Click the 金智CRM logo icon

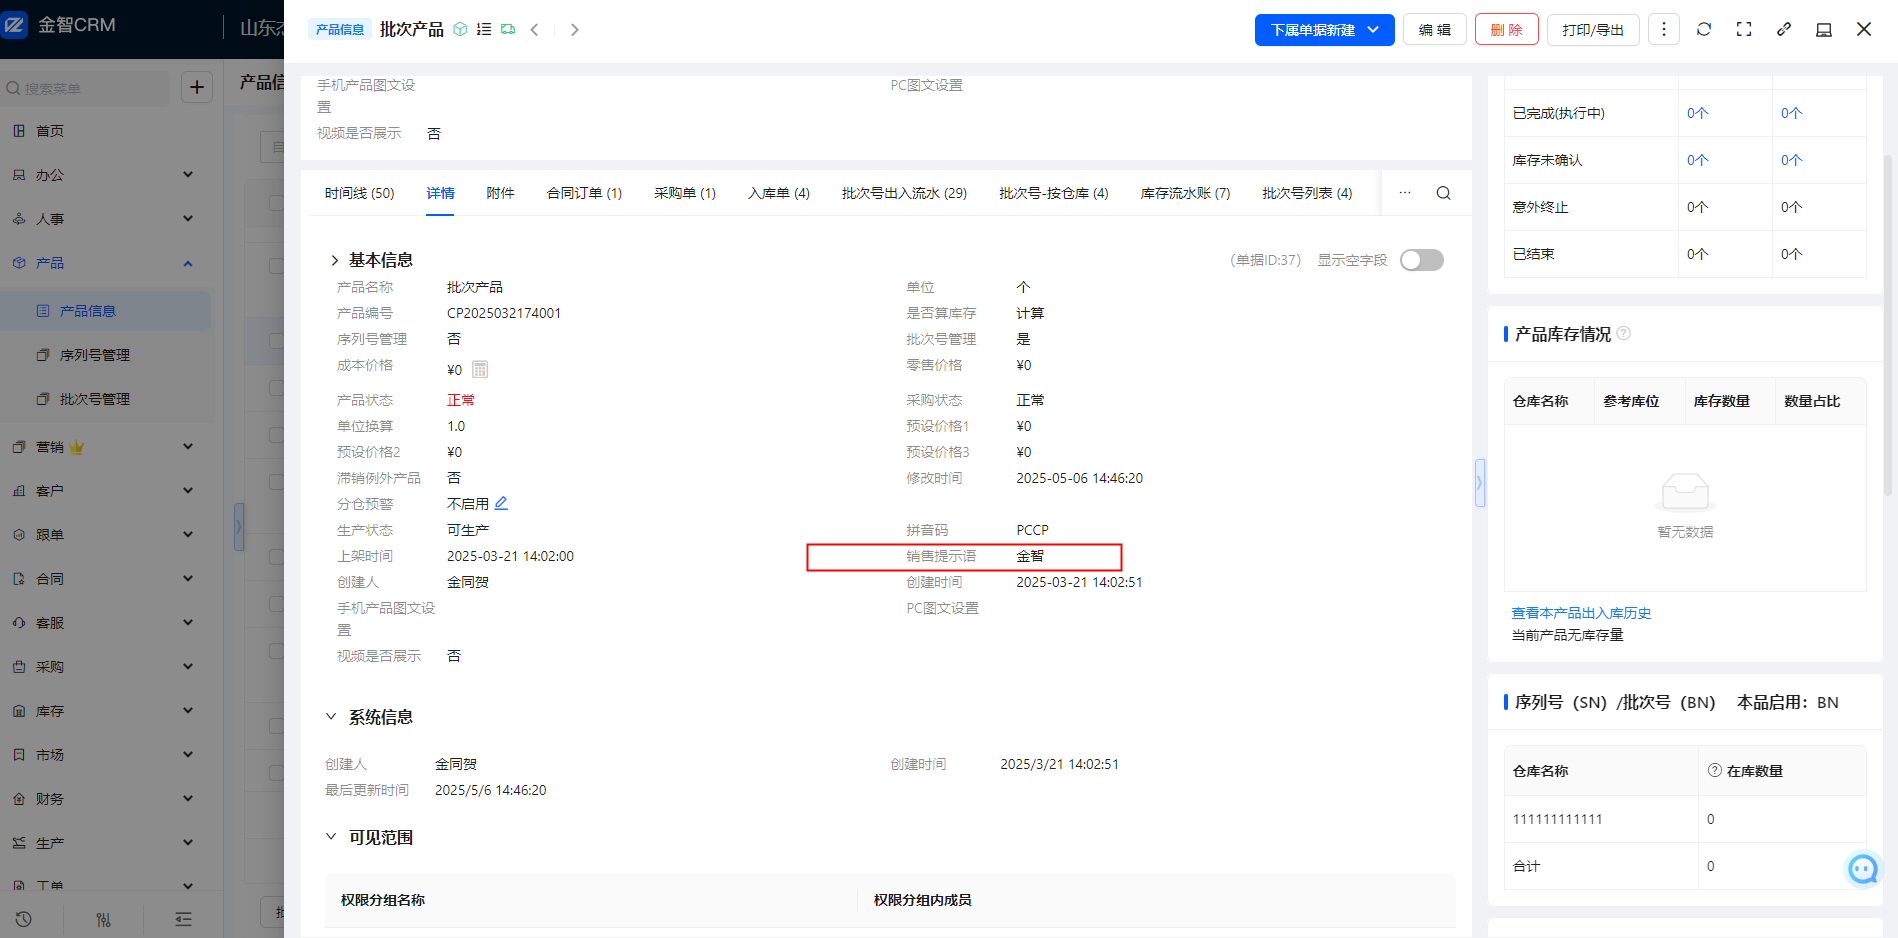click(x=15, y=24)
